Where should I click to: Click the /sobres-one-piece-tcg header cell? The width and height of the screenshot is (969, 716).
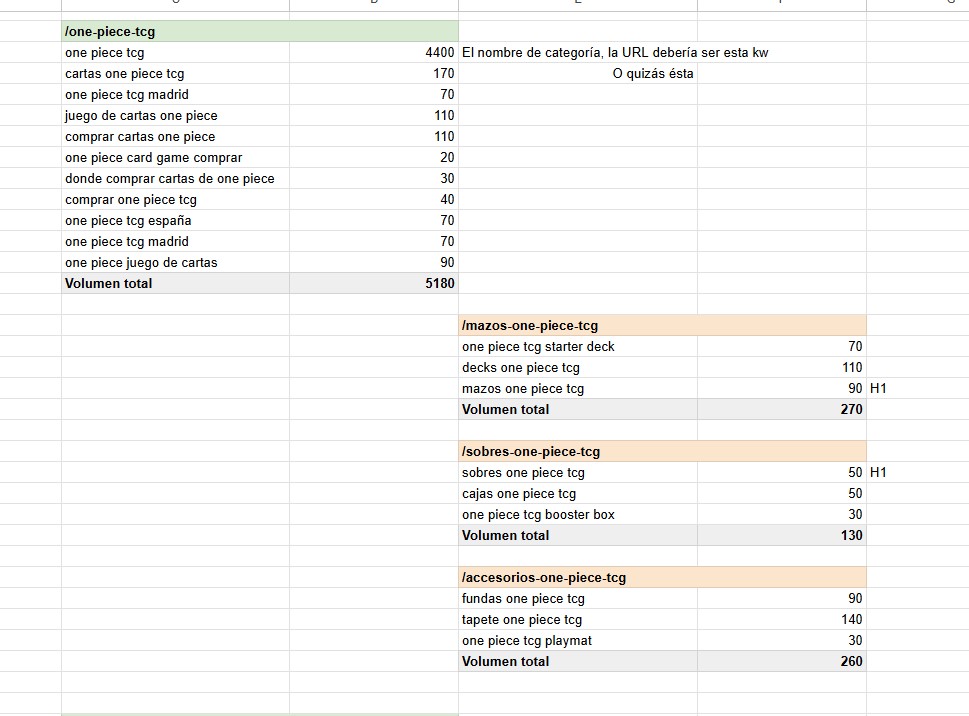662,452
